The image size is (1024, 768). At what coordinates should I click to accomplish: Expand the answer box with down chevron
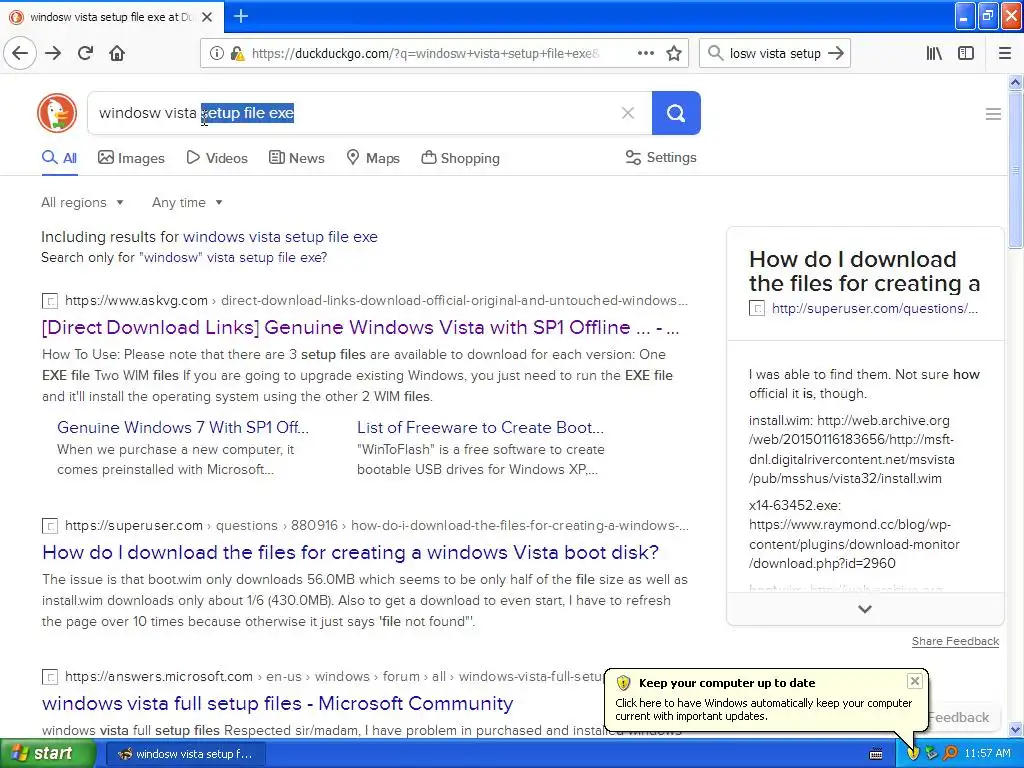(865, 609)
